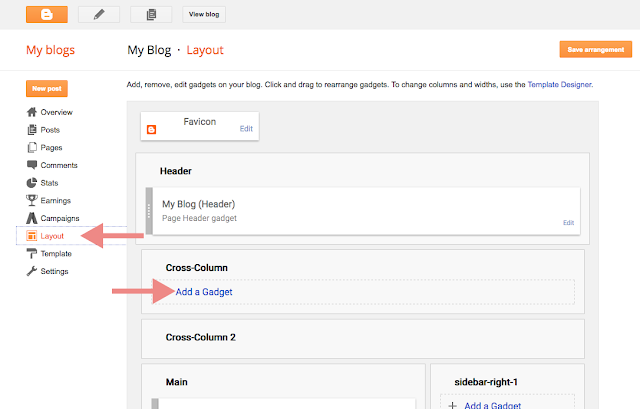Screen dimensions: 640x409
Task: Click the Settings wrench icon
Action: coord(32,271)
